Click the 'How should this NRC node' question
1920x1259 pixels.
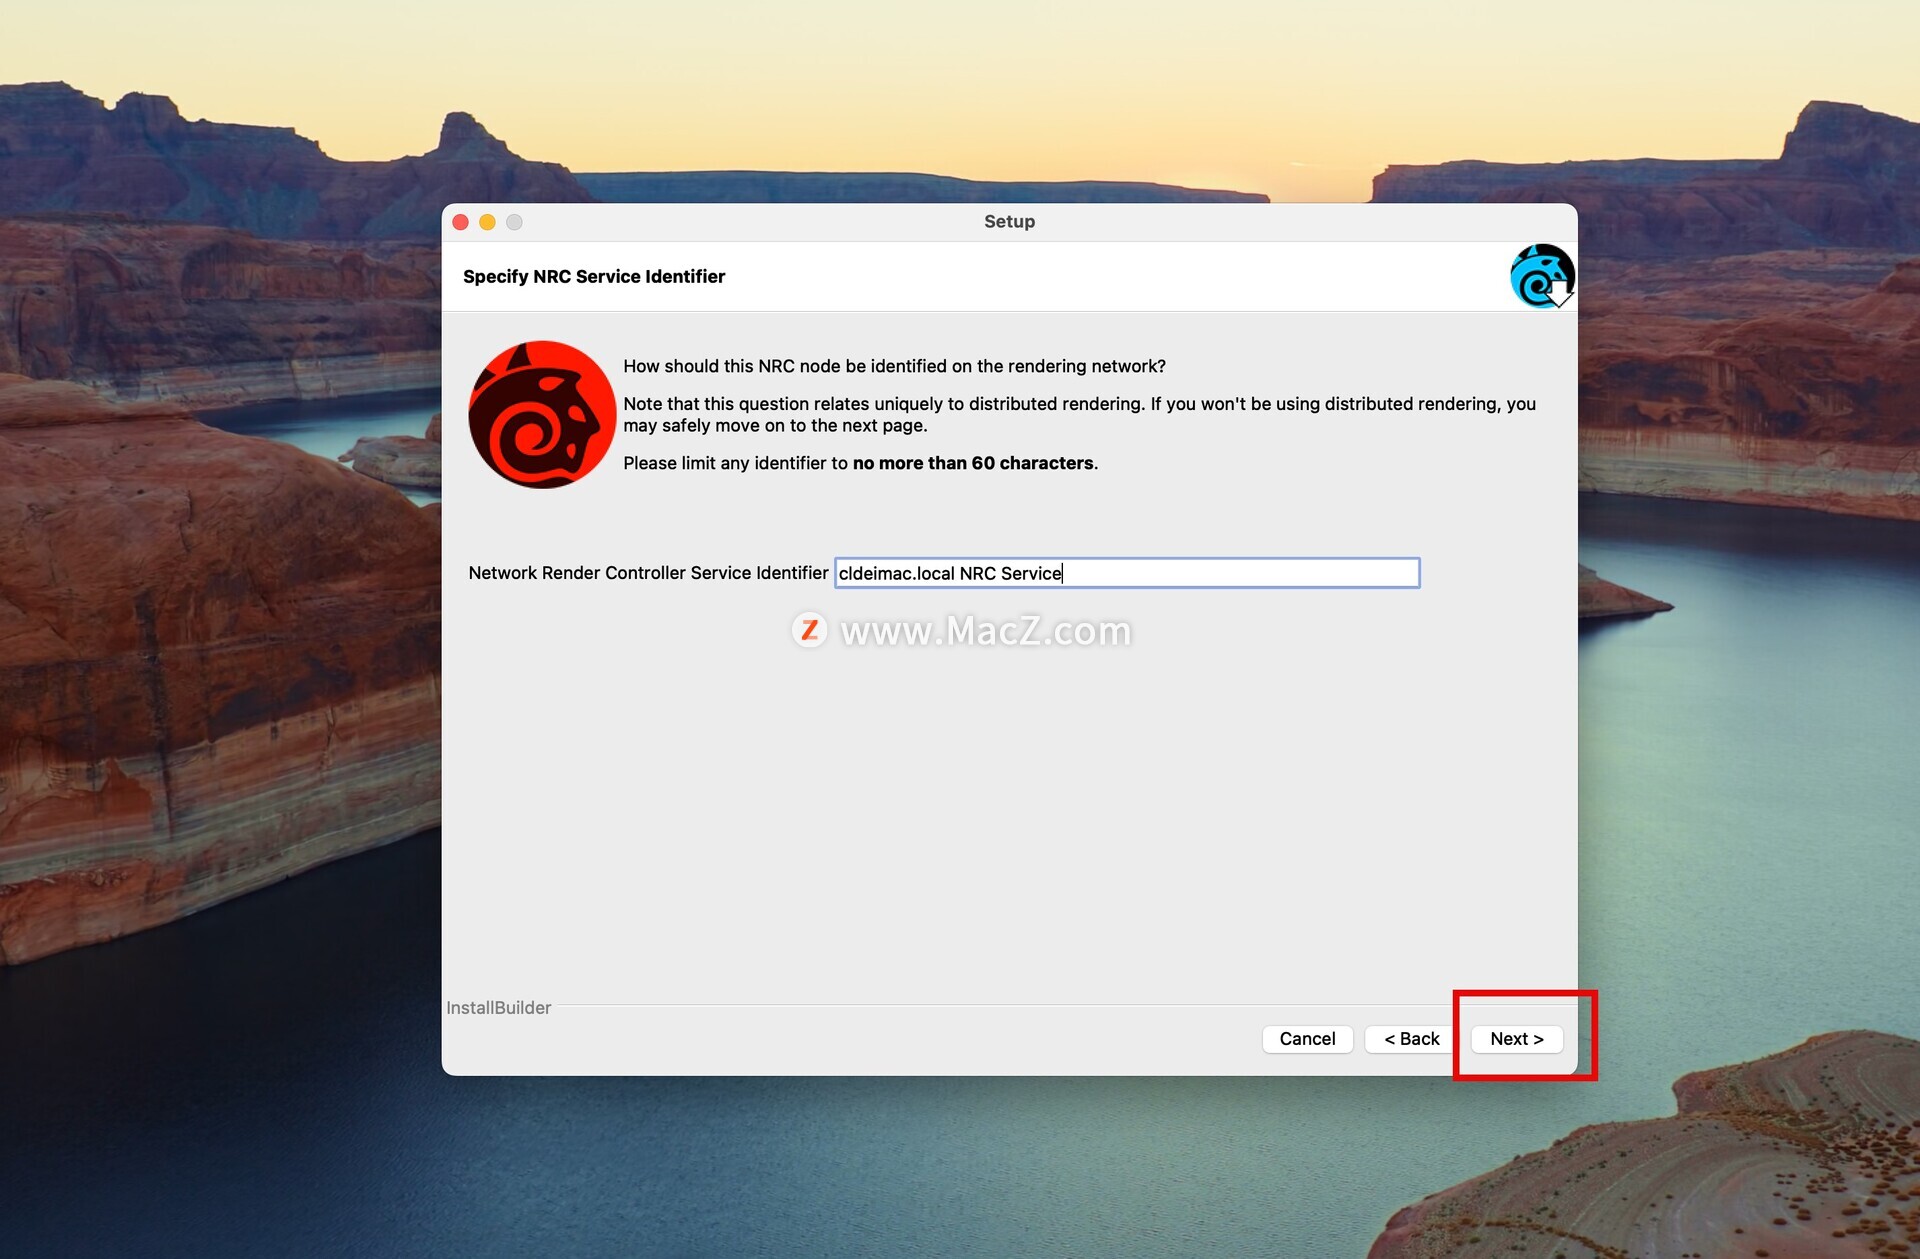(894, 366)
